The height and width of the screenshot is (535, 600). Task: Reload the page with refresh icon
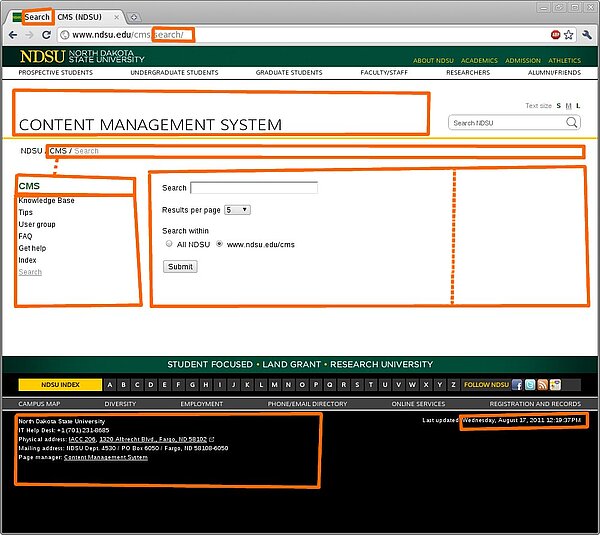coord(47,34)
